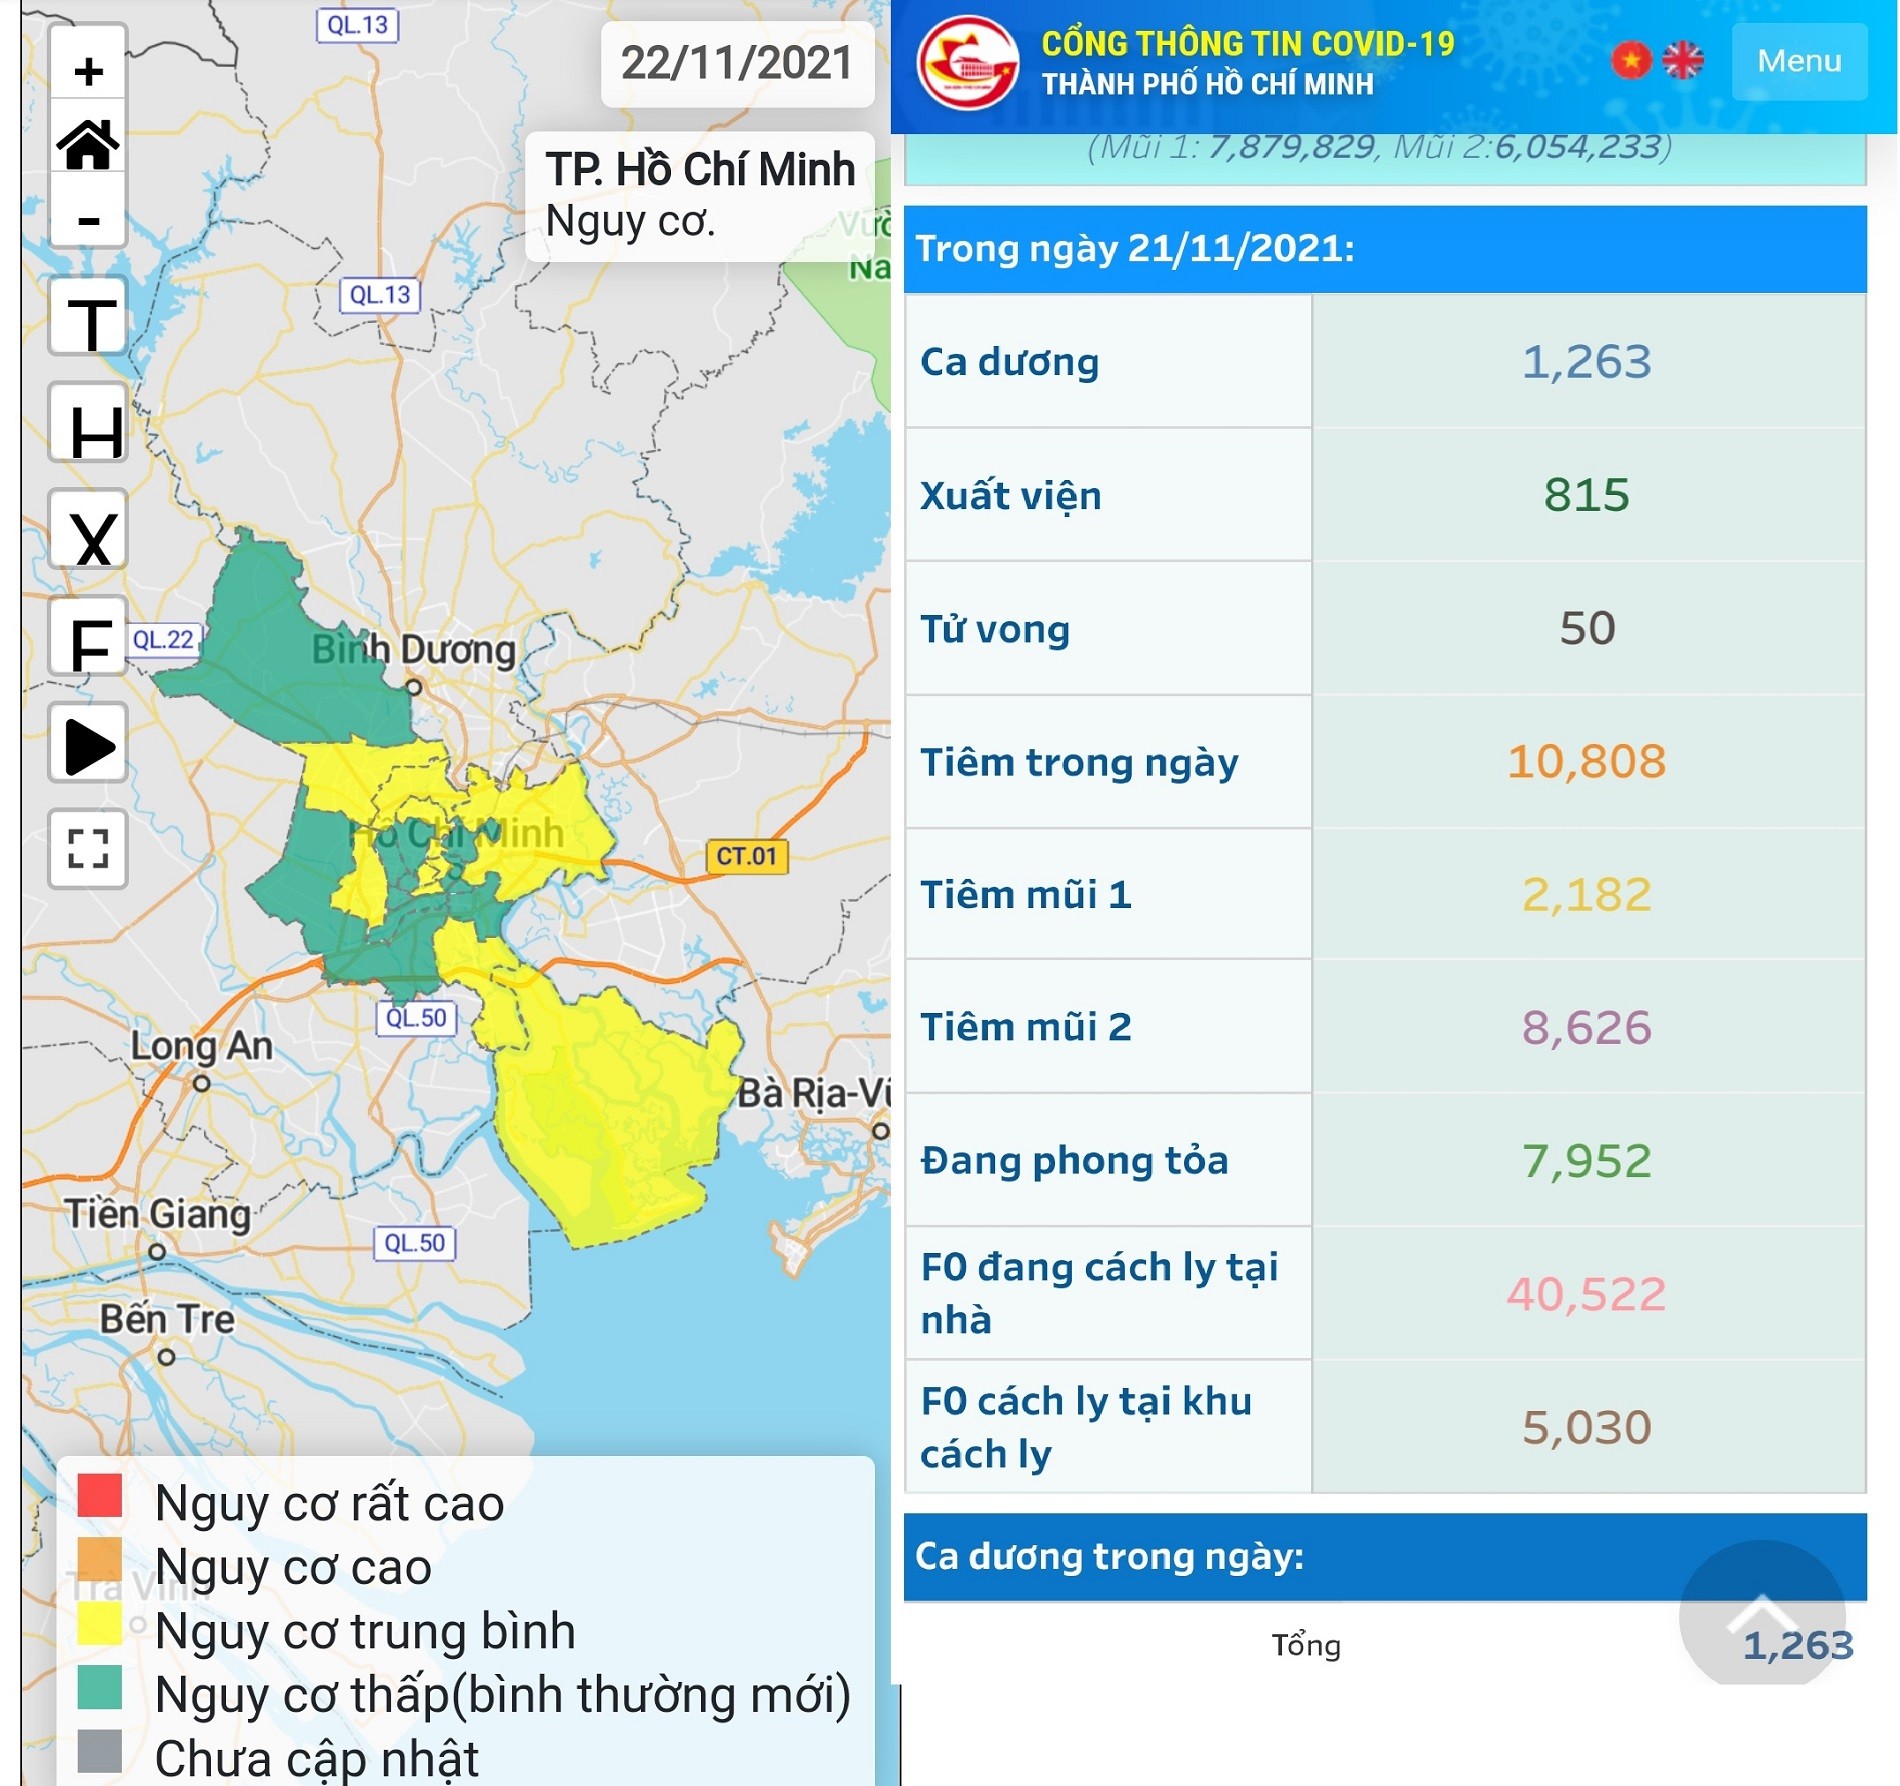The image size is (1900, 1786).
Task: Open the Menu button
Action: (1799, 61)
